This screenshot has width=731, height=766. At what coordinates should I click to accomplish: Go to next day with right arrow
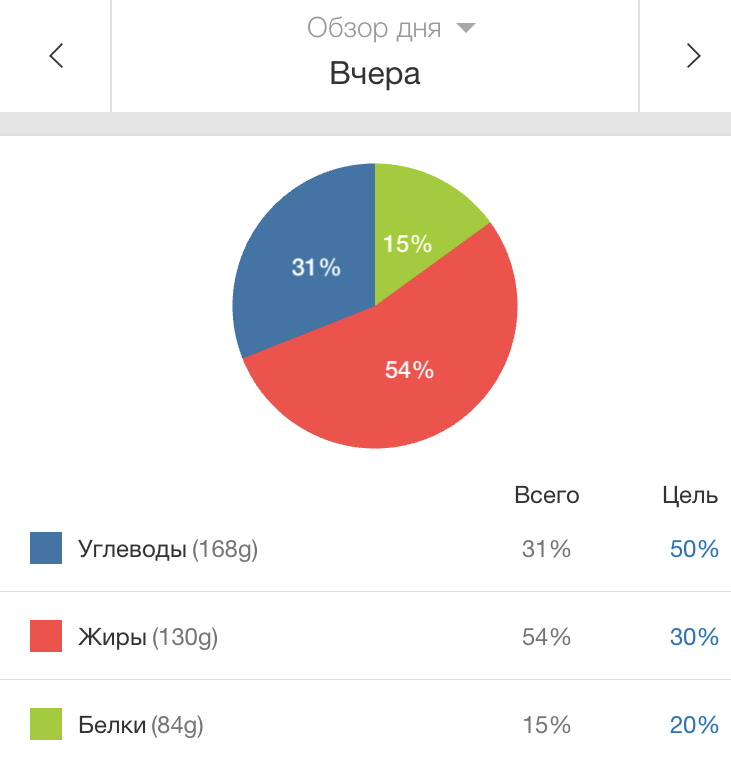tap(693, 56)
